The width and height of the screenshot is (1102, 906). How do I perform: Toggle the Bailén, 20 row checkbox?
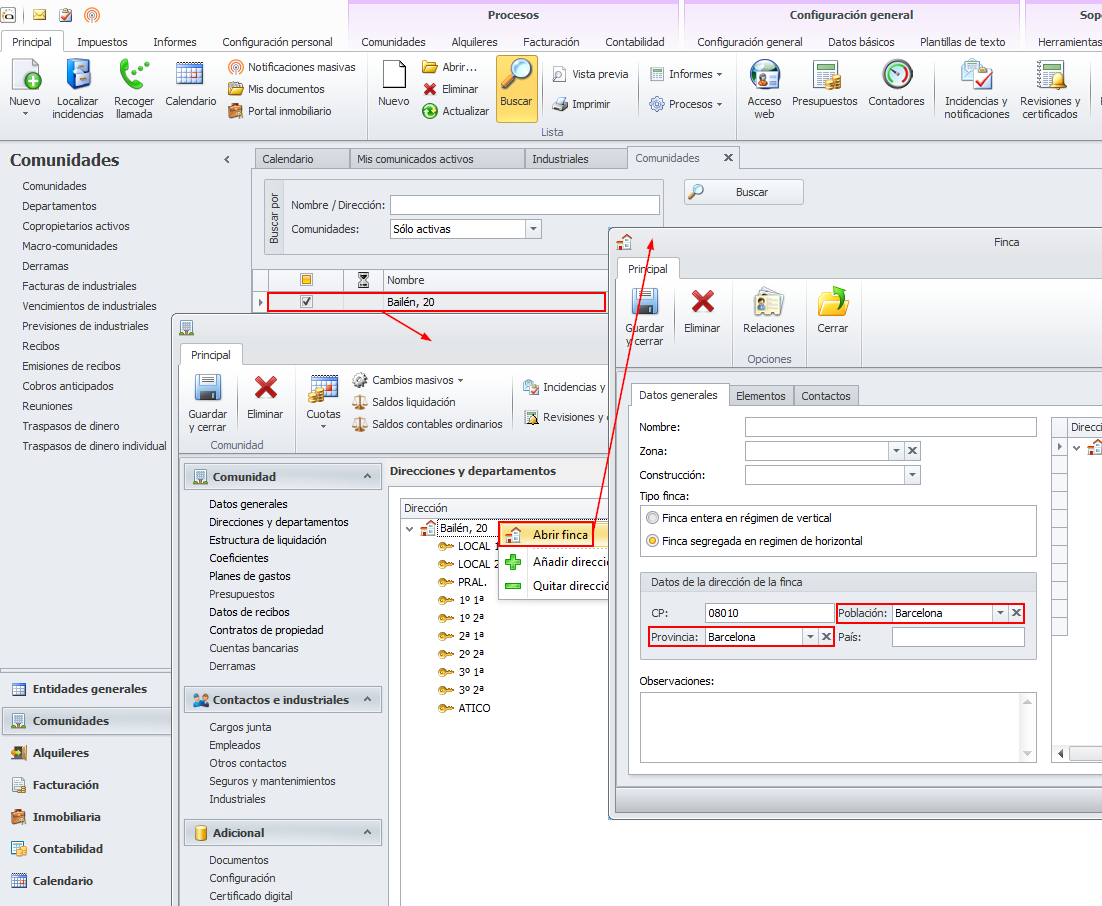coord(307,301)
